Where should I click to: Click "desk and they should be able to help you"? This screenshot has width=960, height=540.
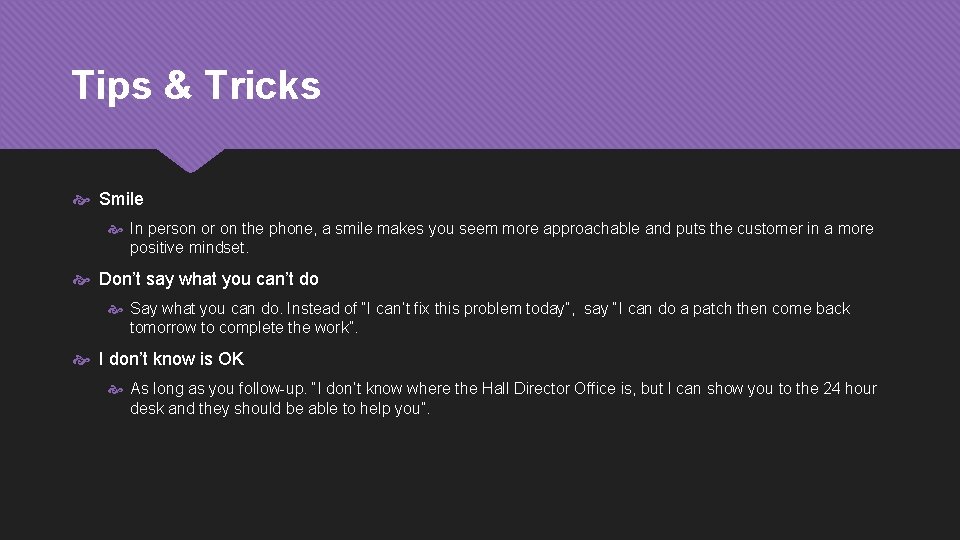pos(279,408)
